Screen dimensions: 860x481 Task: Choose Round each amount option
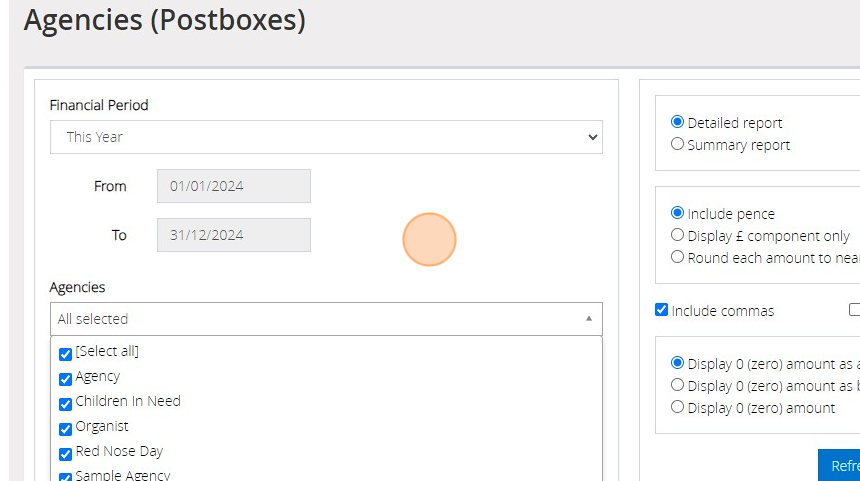point(677,257)
